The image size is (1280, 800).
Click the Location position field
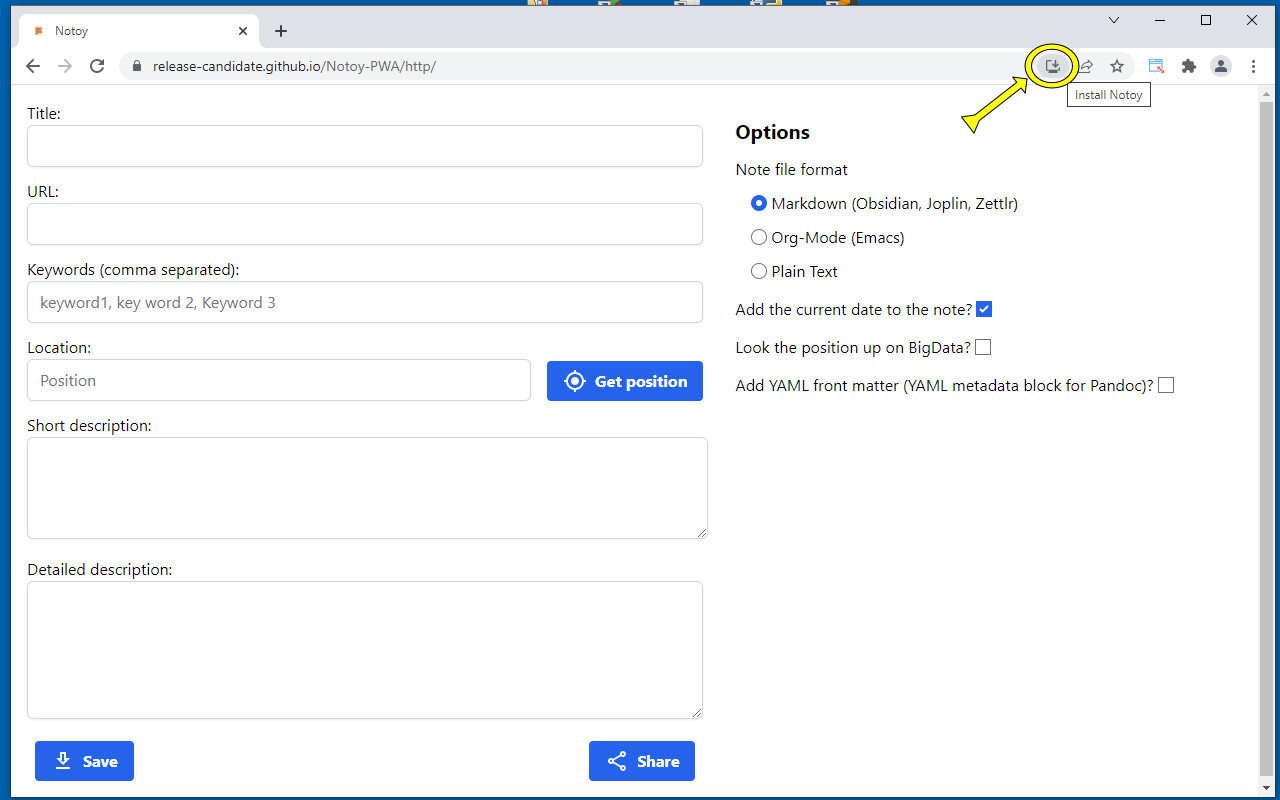[x=279, y=380]
